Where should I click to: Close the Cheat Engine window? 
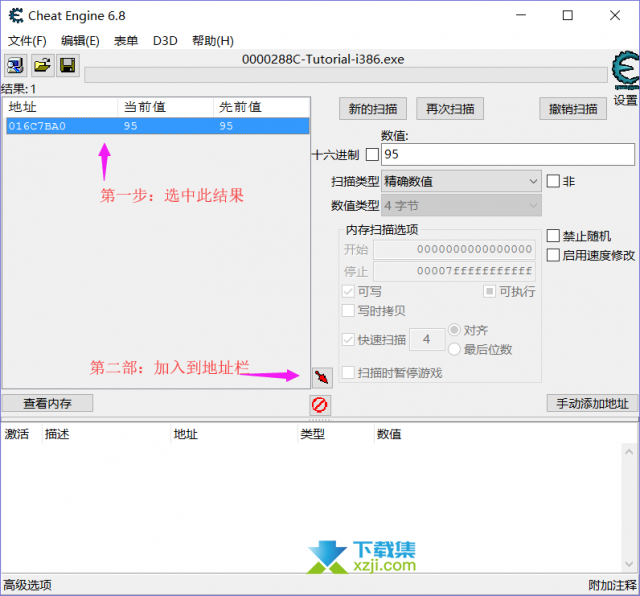click(x=615, y=16)
